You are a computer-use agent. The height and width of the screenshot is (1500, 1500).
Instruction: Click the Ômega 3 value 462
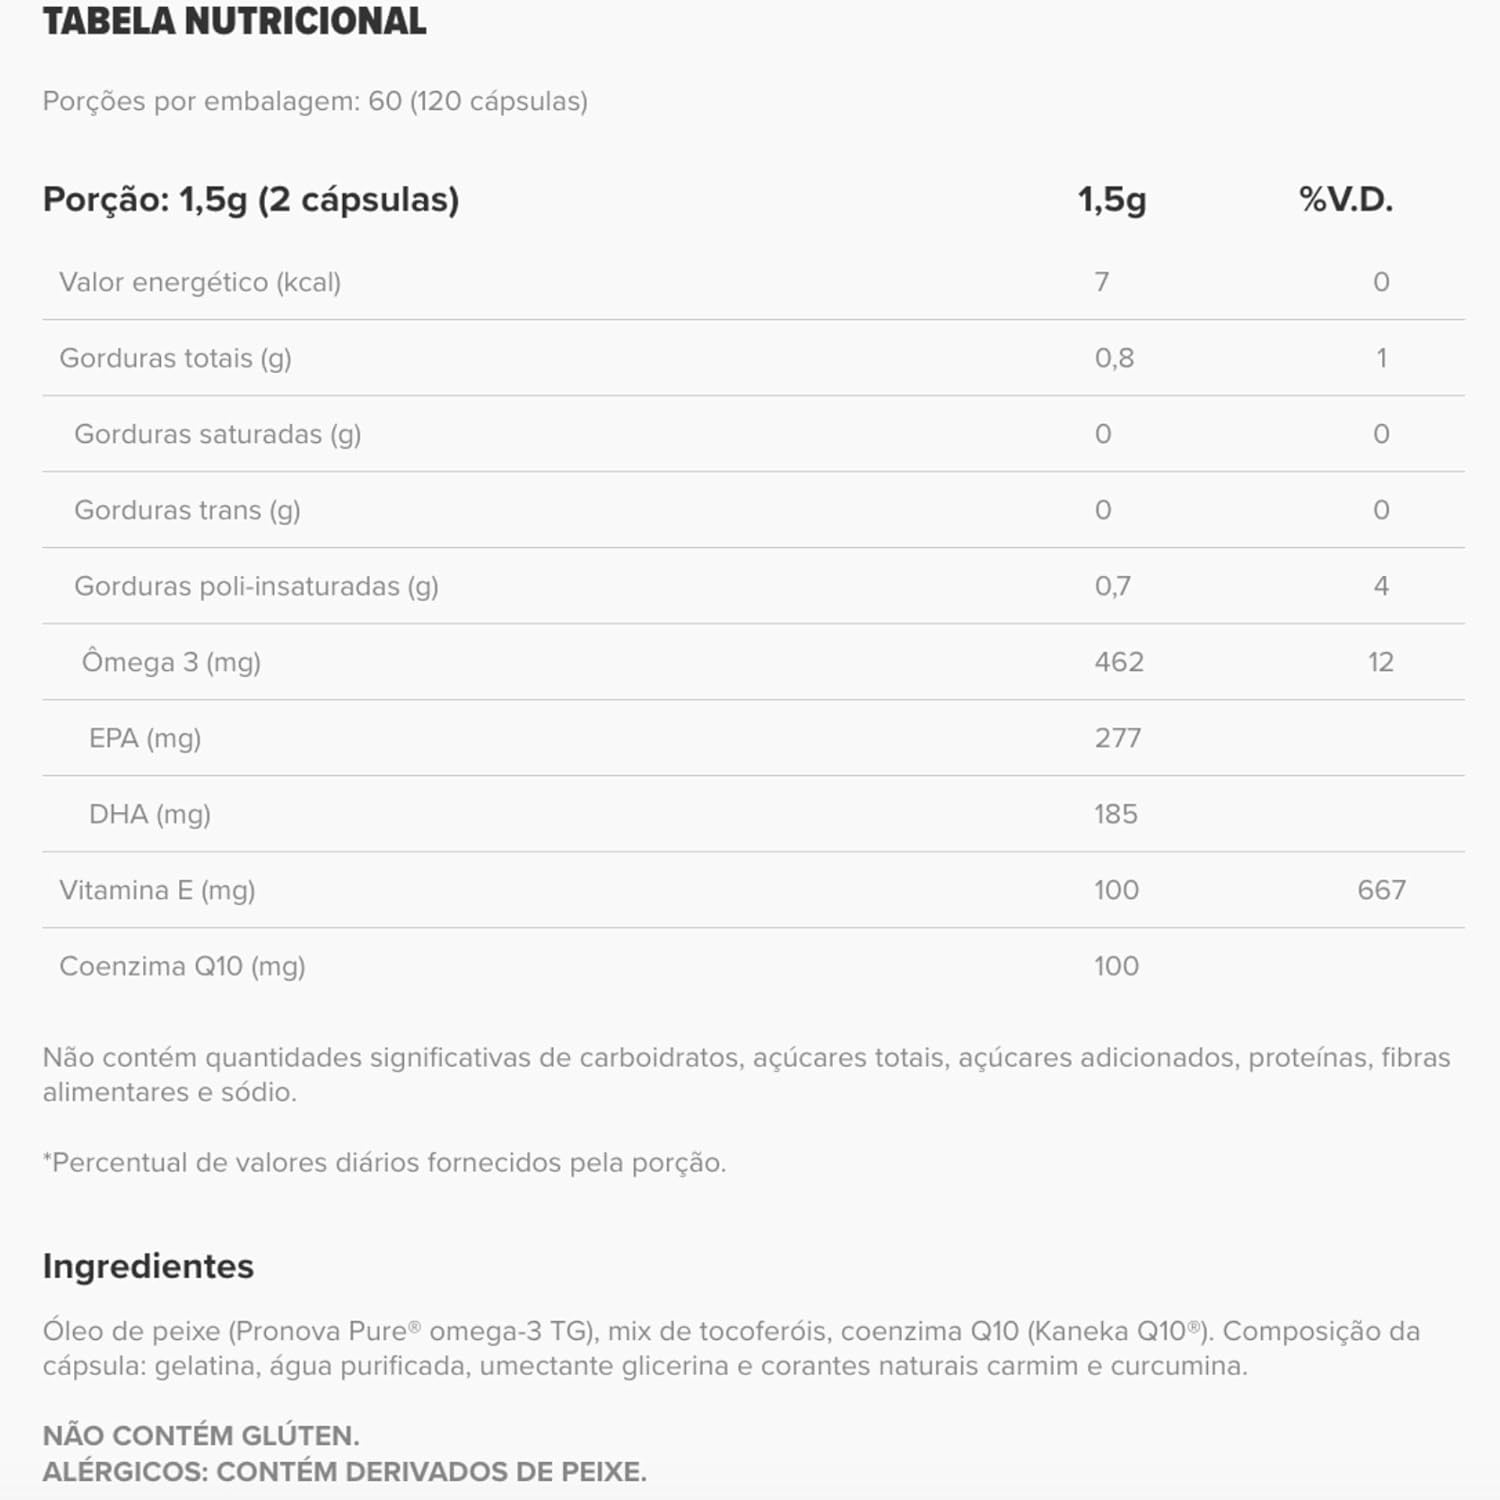coord(1118,662)
